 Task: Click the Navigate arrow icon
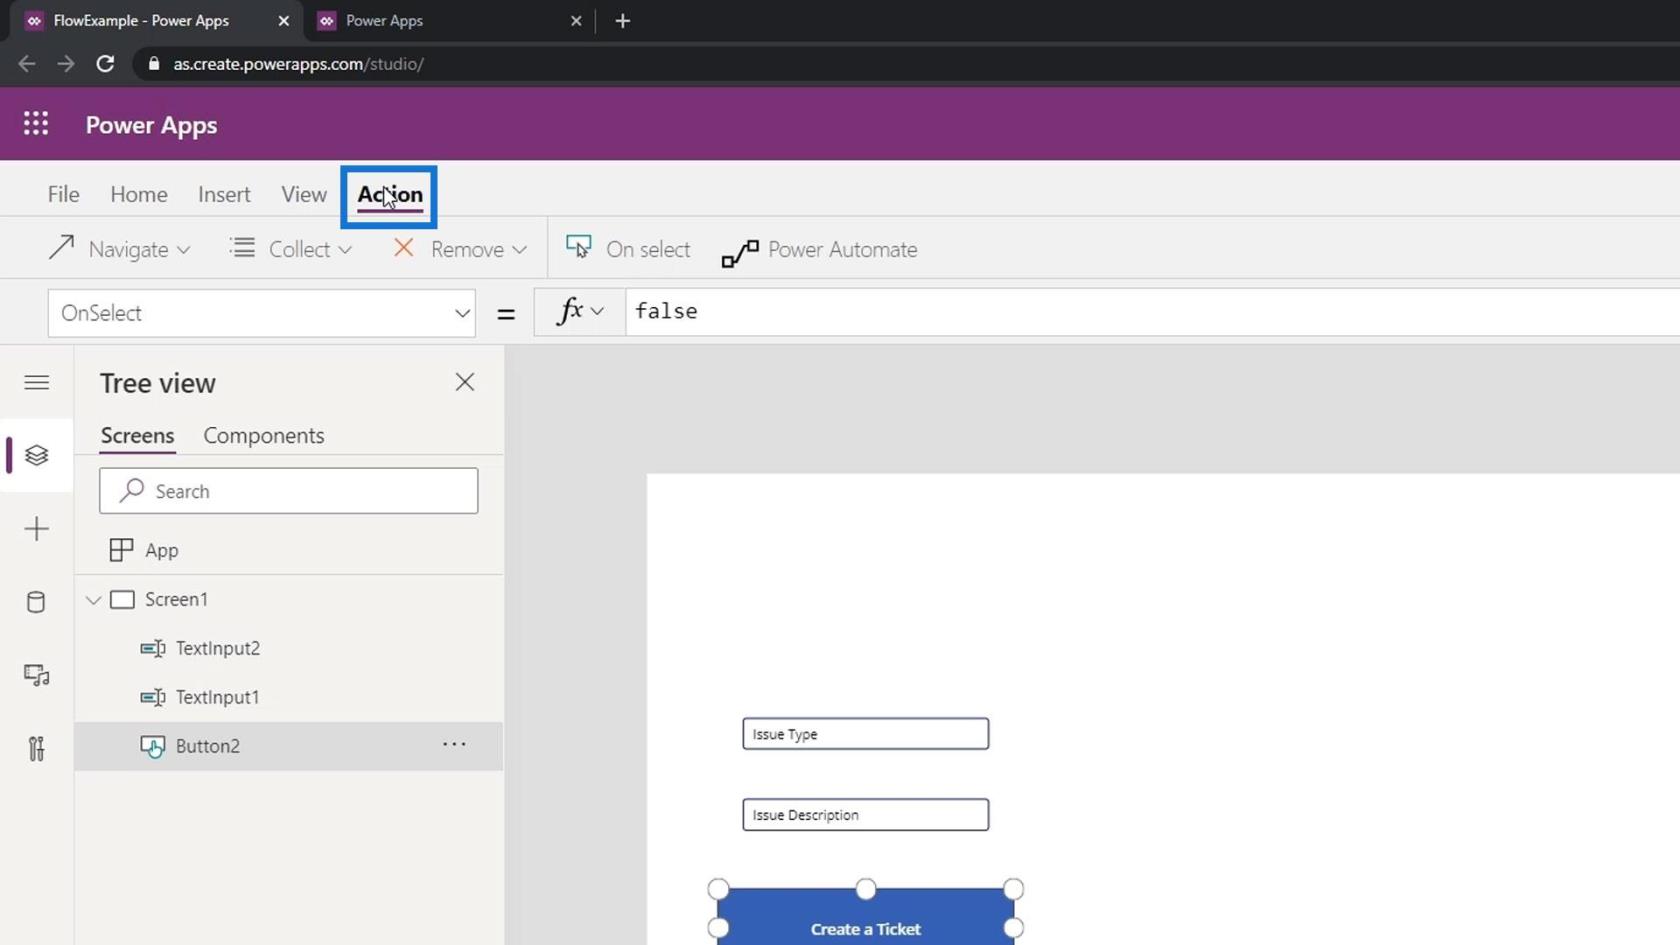61,248
